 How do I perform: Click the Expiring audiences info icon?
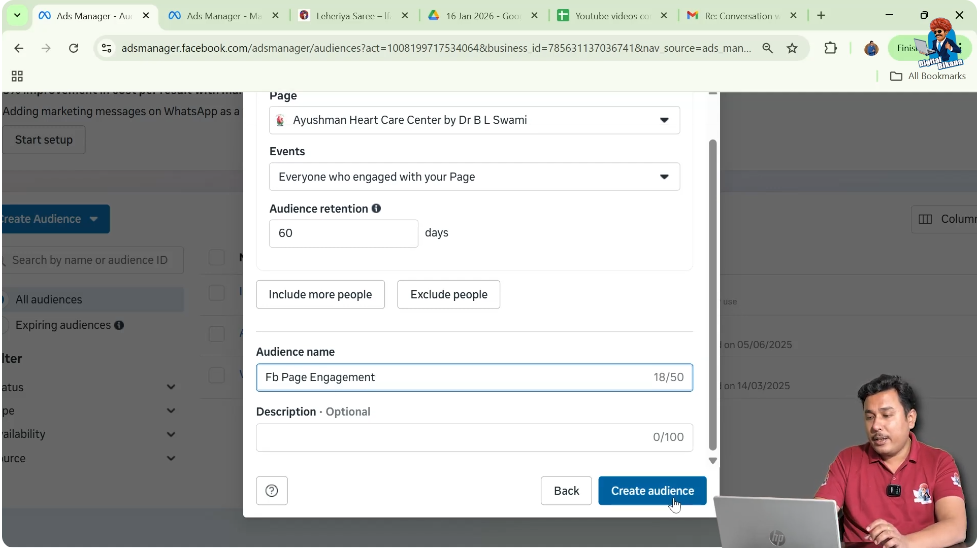click(x=119, y=325)
